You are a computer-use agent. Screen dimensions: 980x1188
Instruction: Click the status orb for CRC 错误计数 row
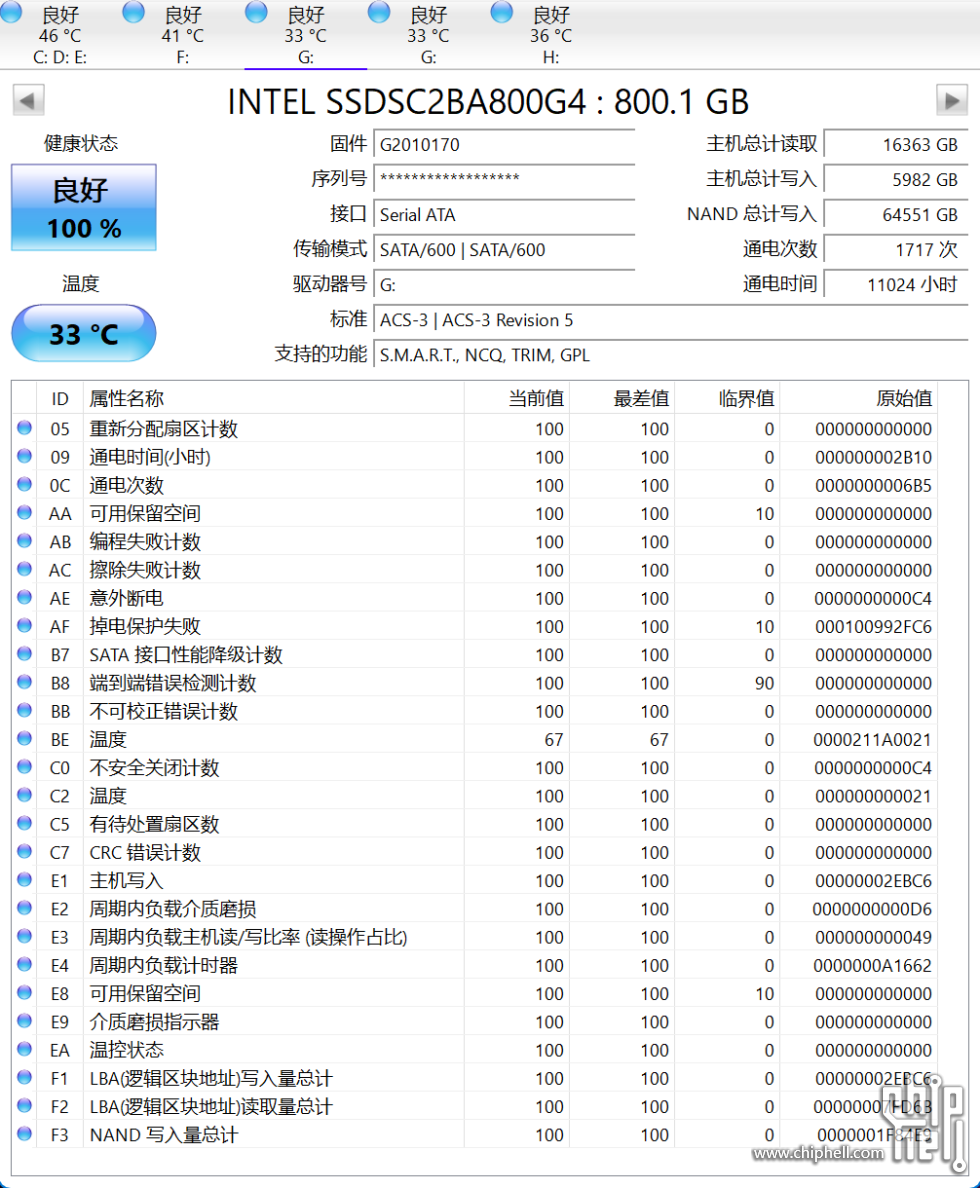tap(24, 853)
